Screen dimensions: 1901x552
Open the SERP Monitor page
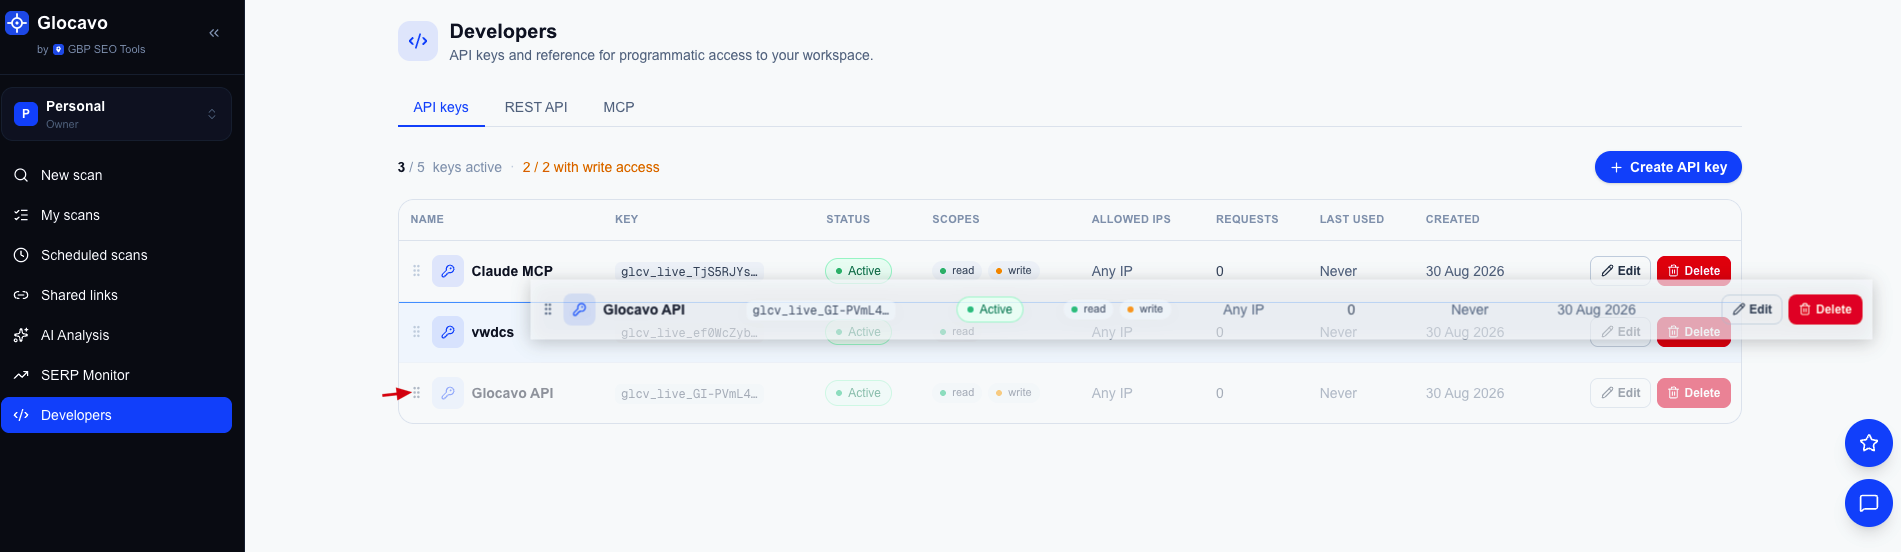pyautogui.click(x=117, y=375)
